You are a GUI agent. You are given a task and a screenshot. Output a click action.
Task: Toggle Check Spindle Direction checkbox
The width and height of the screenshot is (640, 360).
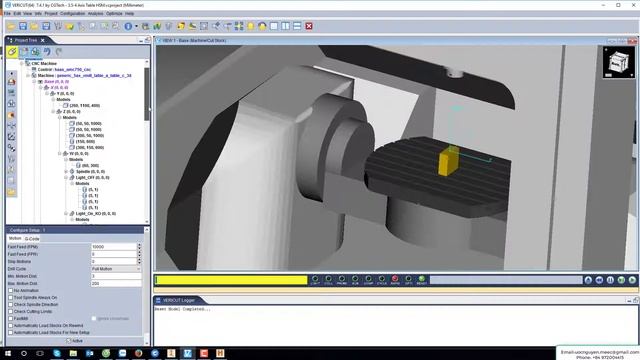(11, 304)
